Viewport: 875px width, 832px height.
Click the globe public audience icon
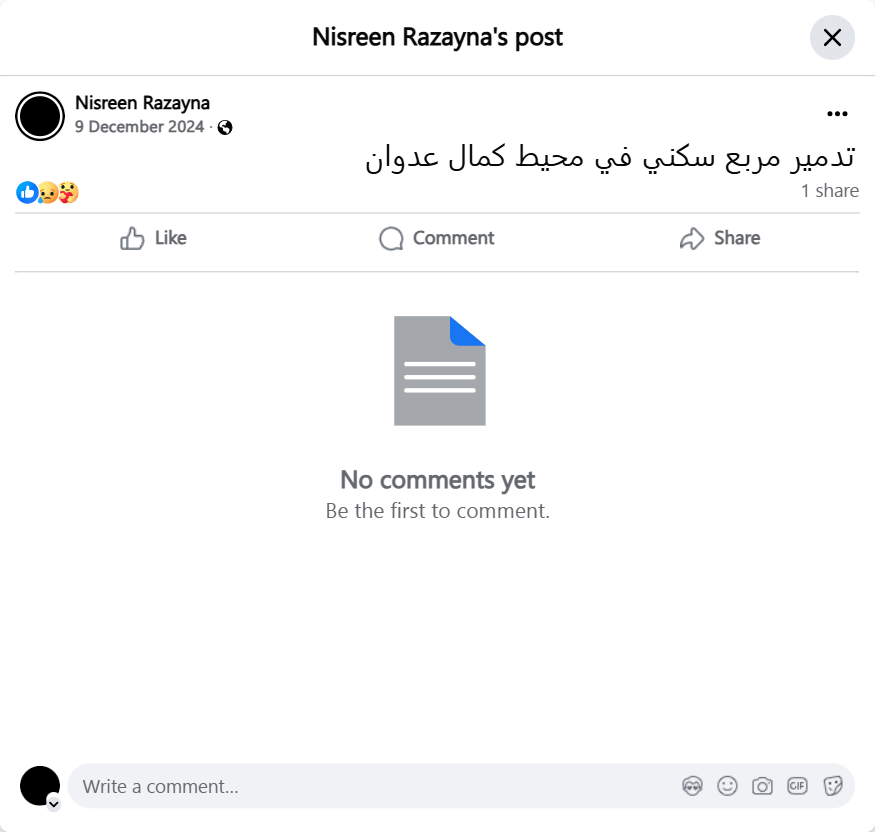[225, 128]
